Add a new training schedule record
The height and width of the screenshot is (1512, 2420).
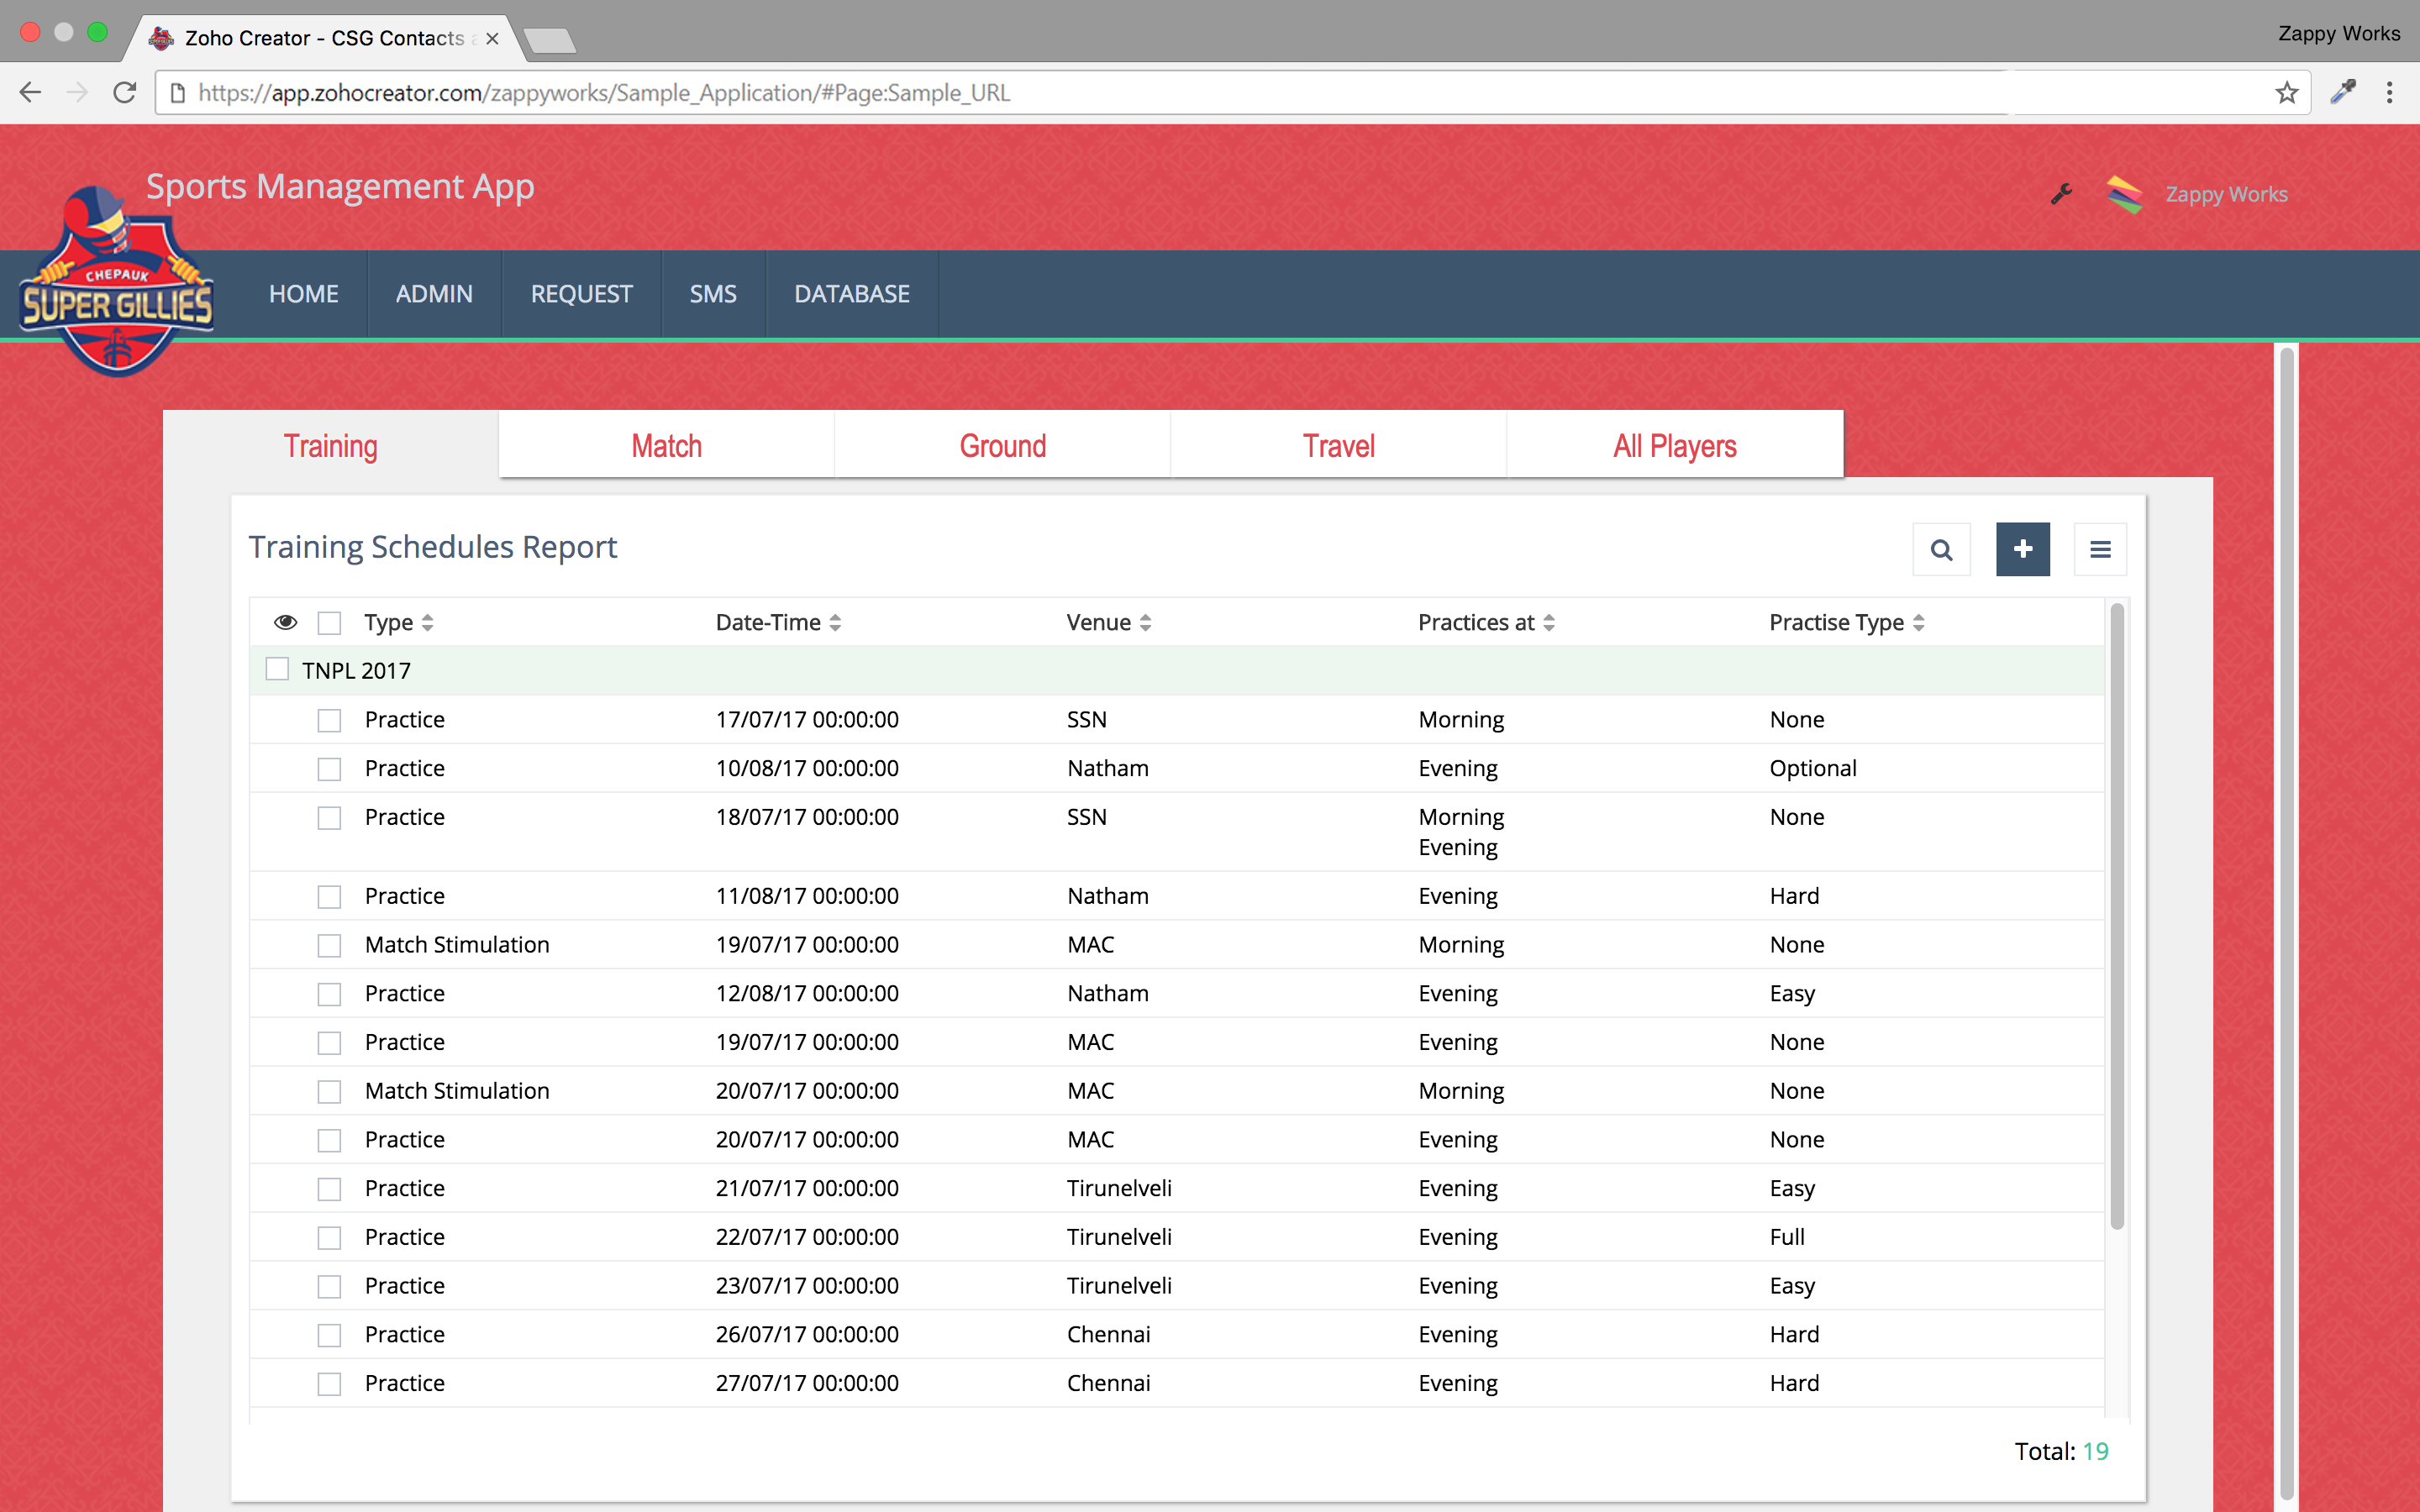pos(2022,549)
